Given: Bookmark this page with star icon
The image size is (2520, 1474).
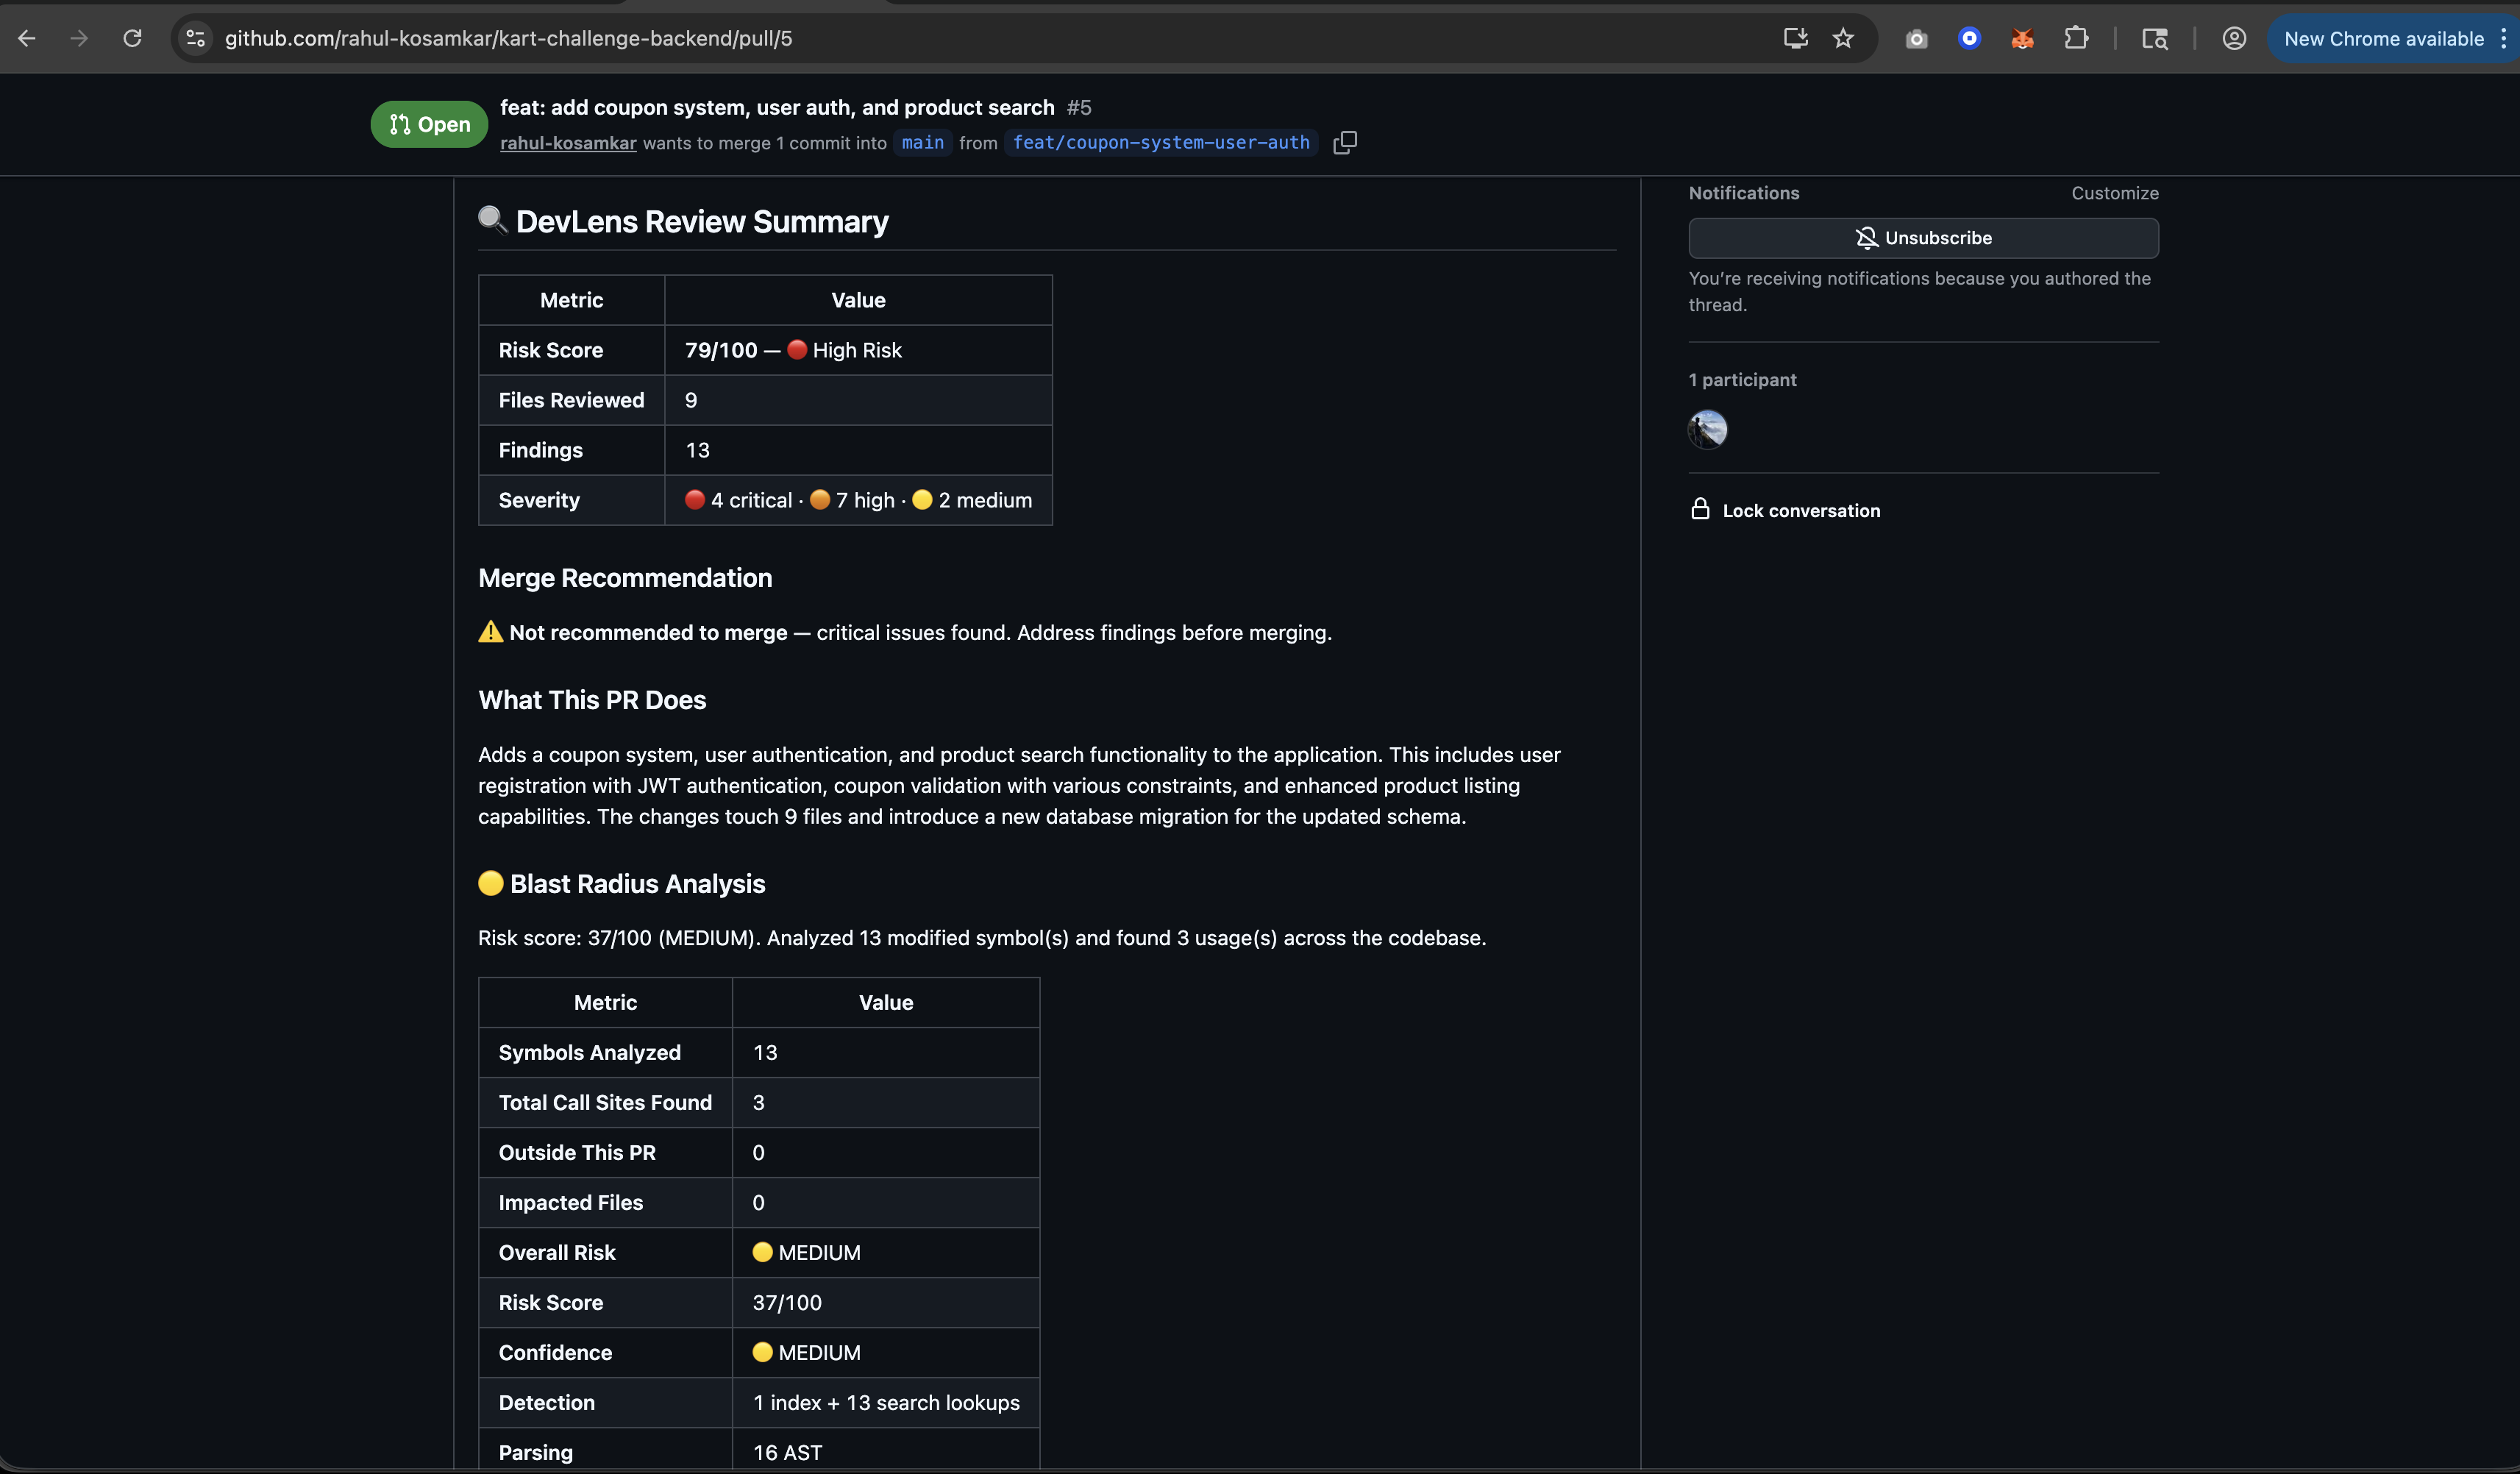Looking at the screenshot, I should [x=1843, y=38].
